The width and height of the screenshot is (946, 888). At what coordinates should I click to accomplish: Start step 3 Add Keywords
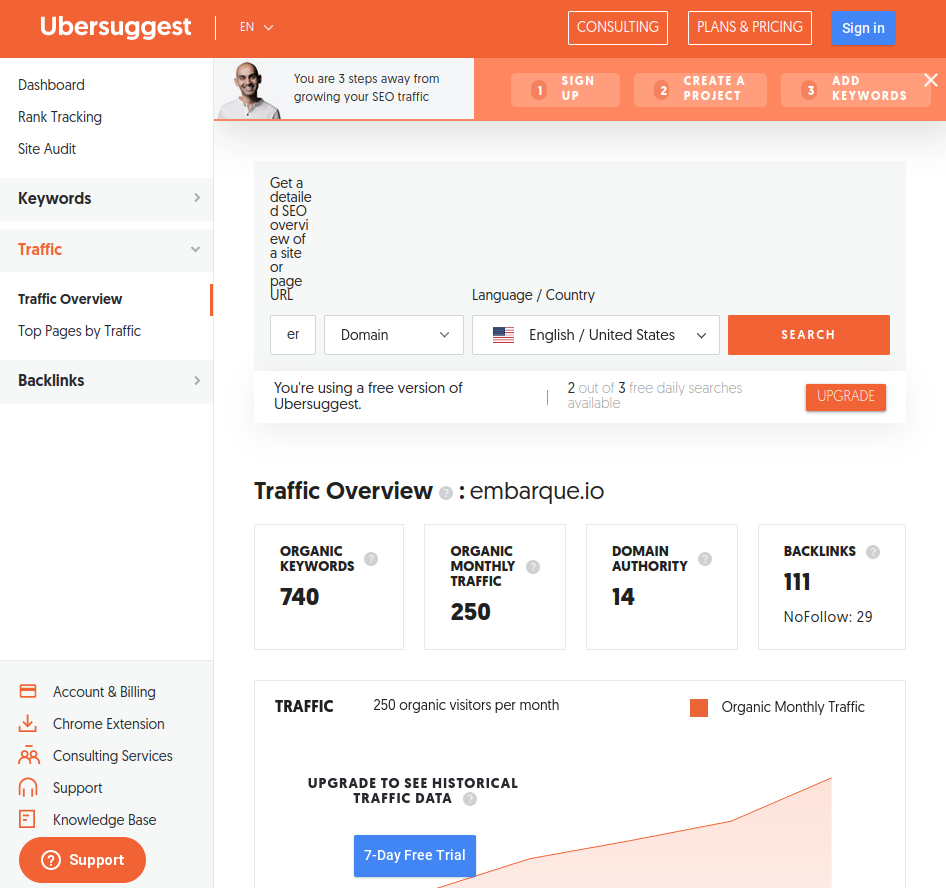point(856,89)
